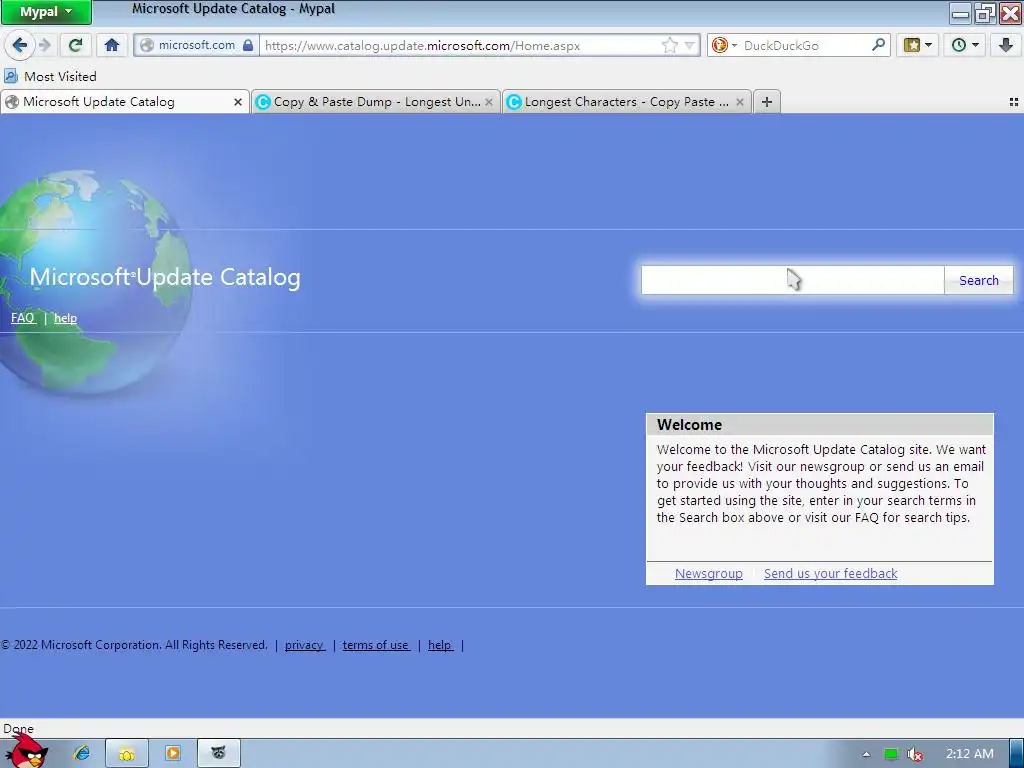Open the file explorer taskbar icon

point(127,754)
